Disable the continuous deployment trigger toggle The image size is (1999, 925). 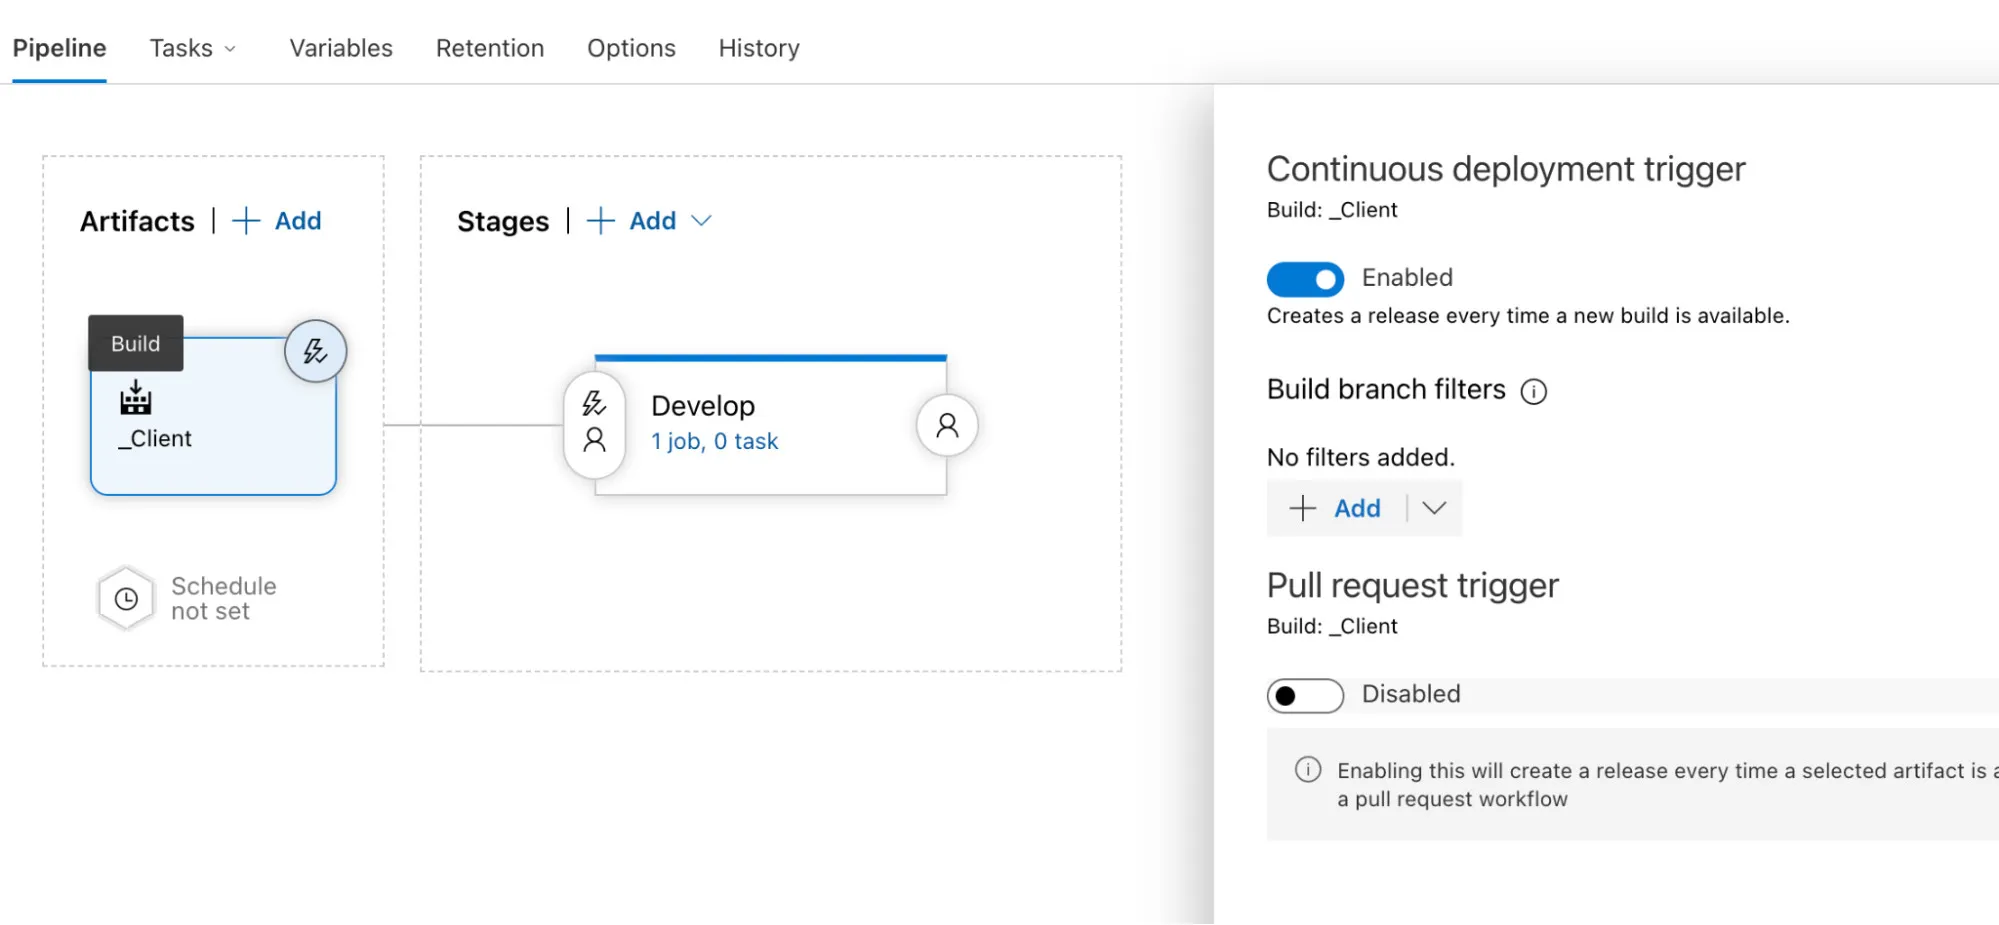pos(1304,279)
